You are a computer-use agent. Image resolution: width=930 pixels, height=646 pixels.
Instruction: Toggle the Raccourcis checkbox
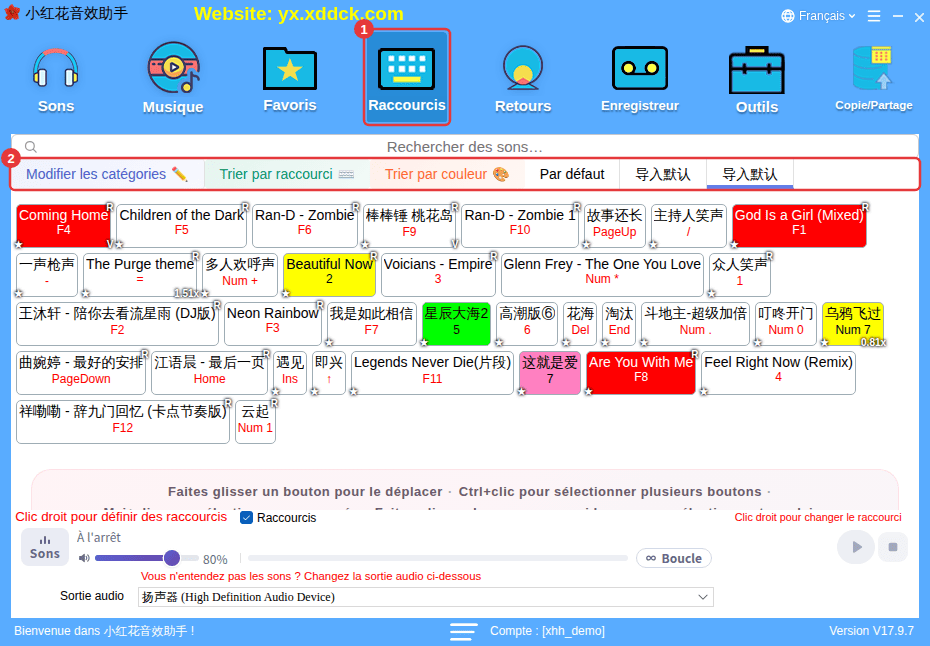(x=247, y=518)
